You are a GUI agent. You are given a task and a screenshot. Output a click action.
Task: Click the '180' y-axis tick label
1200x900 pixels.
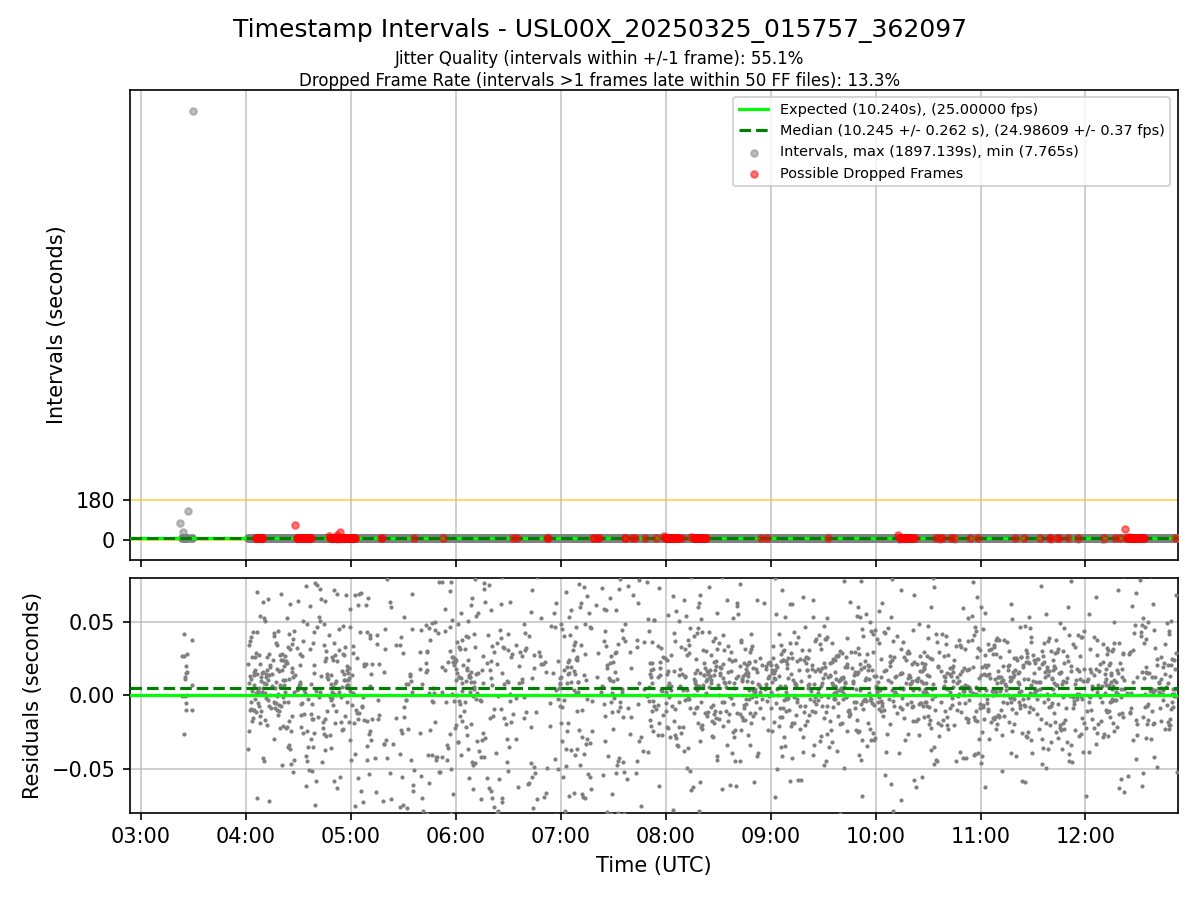click(96, 500)
